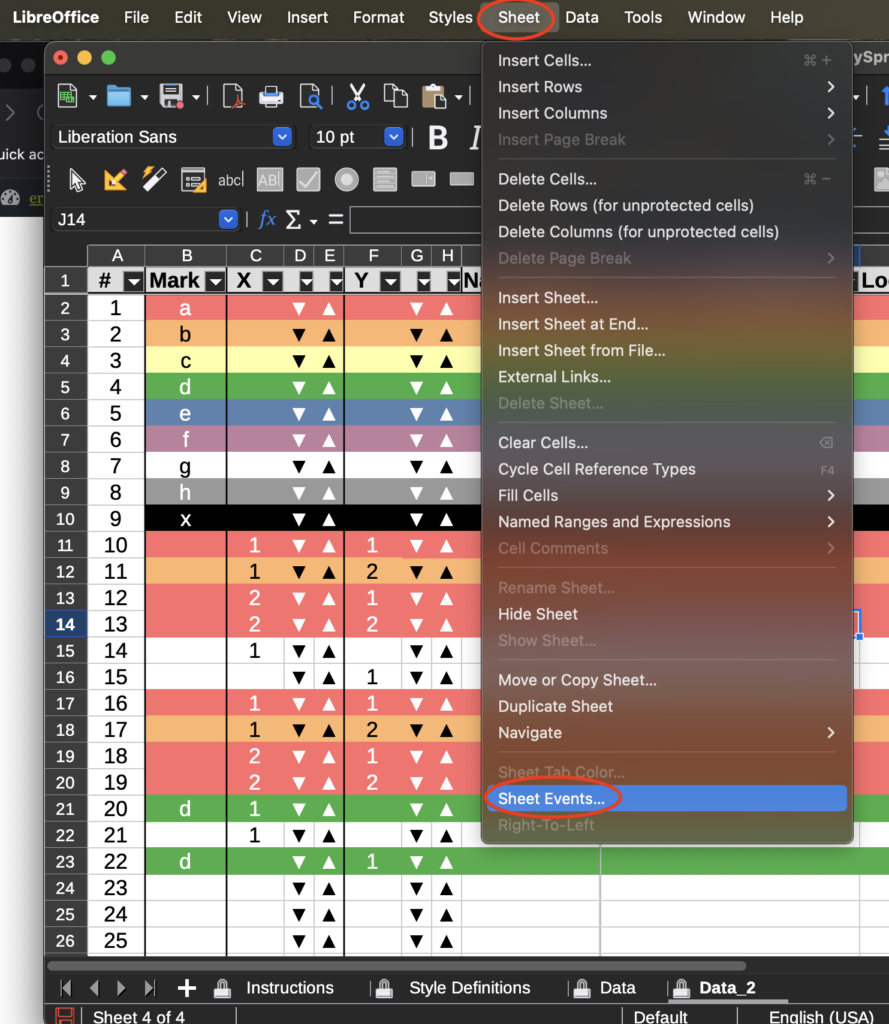Select the Sum function icon
The image size is (889, 1024).
pos(292,219)
